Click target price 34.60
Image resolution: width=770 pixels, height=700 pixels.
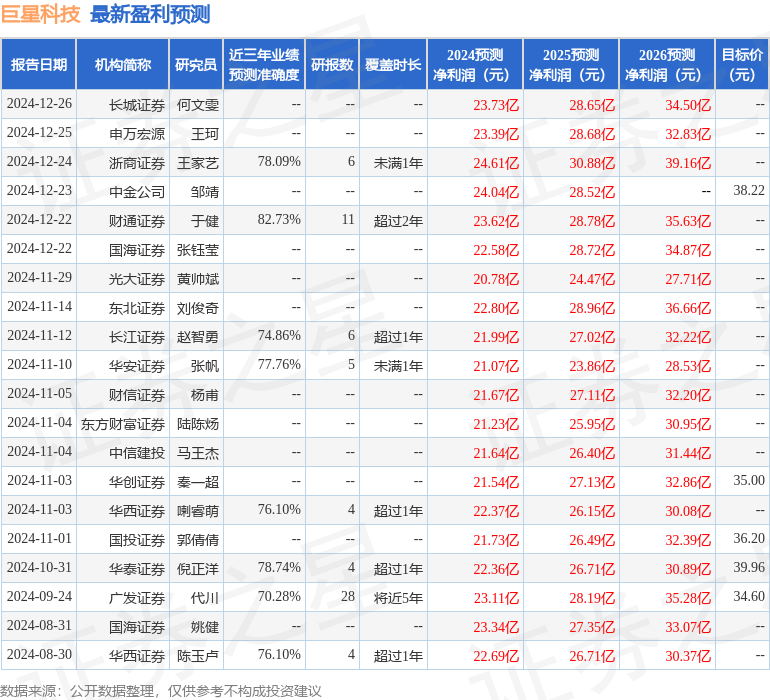tap(749, 596)
